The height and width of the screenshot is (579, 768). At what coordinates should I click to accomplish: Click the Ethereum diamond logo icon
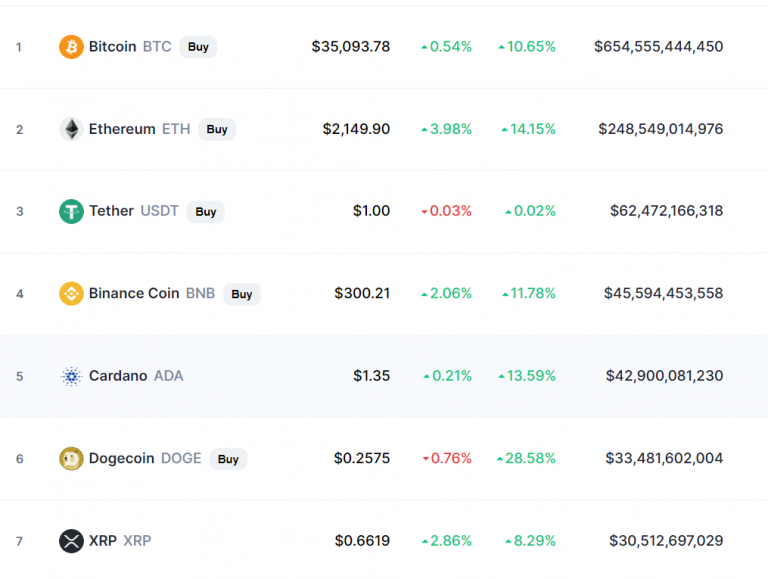coord(71,129)
